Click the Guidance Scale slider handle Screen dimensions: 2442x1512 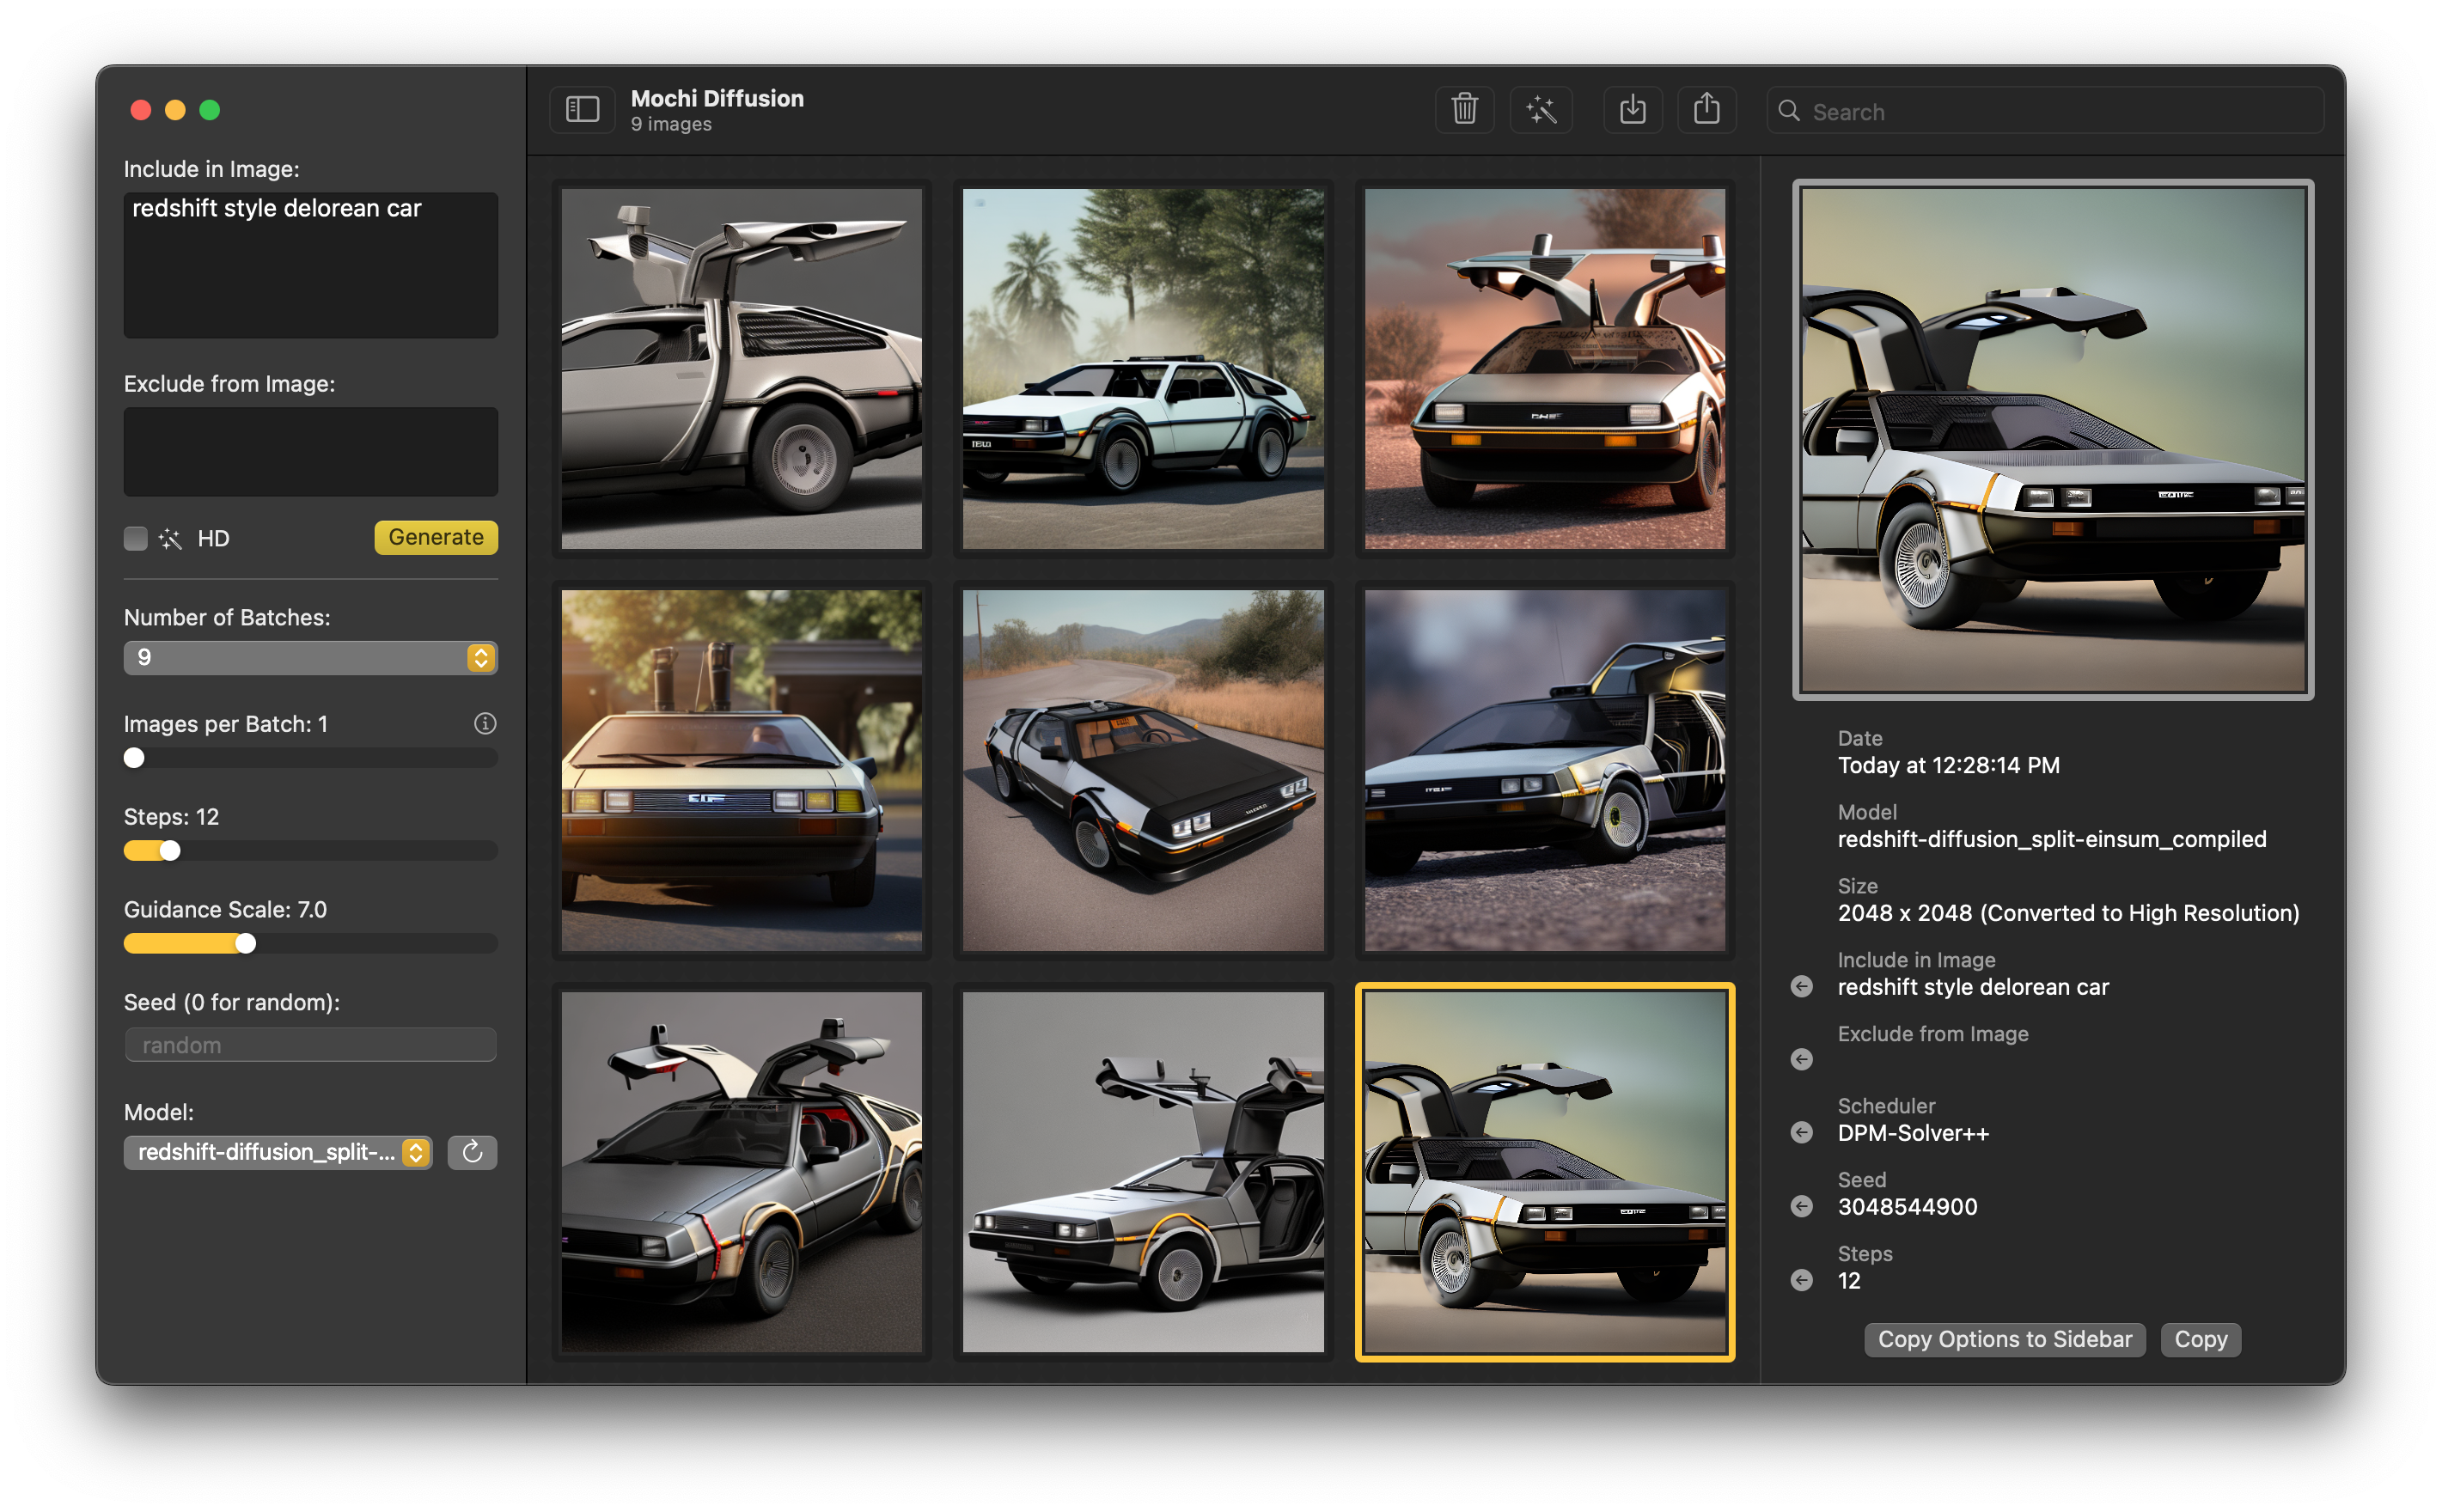(245, 943)
